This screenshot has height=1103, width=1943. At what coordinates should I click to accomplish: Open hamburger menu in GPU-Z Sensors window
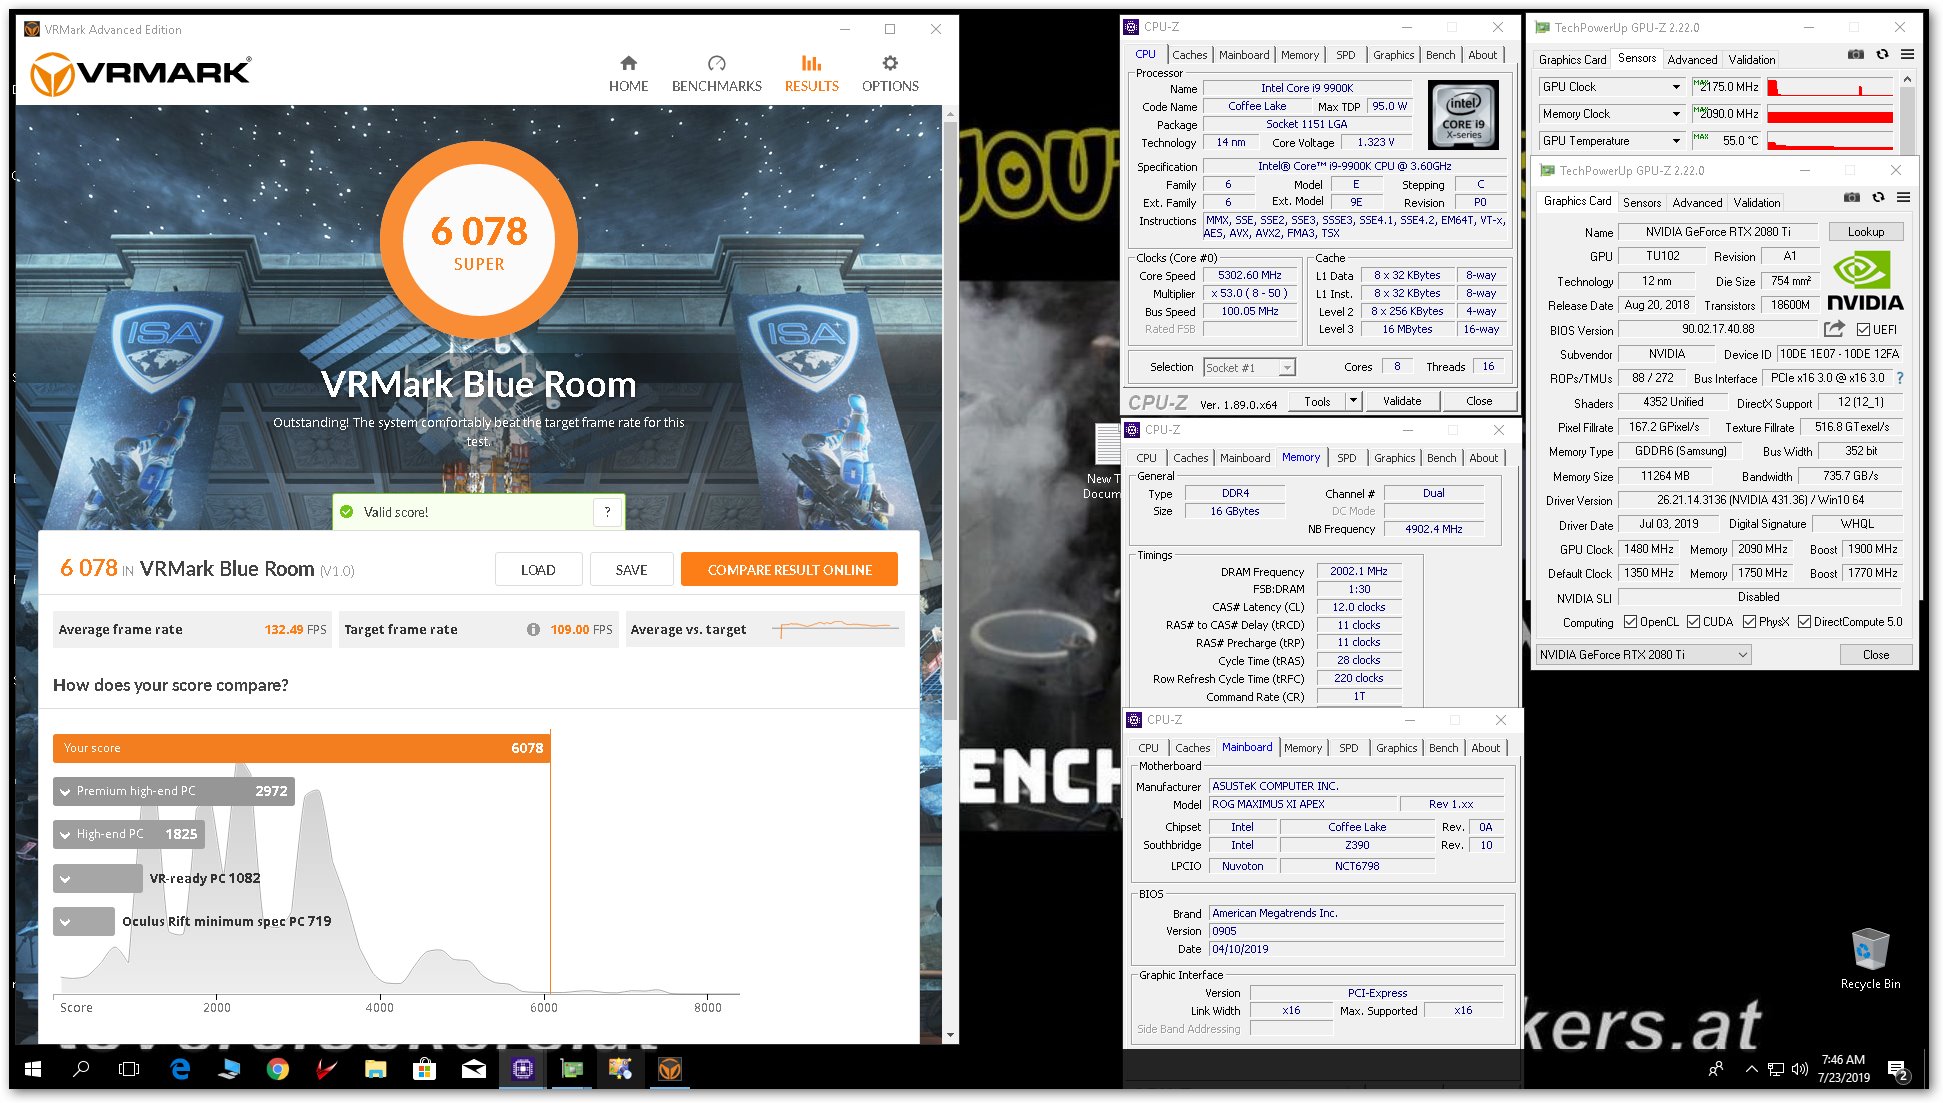tap(1907, 54)
